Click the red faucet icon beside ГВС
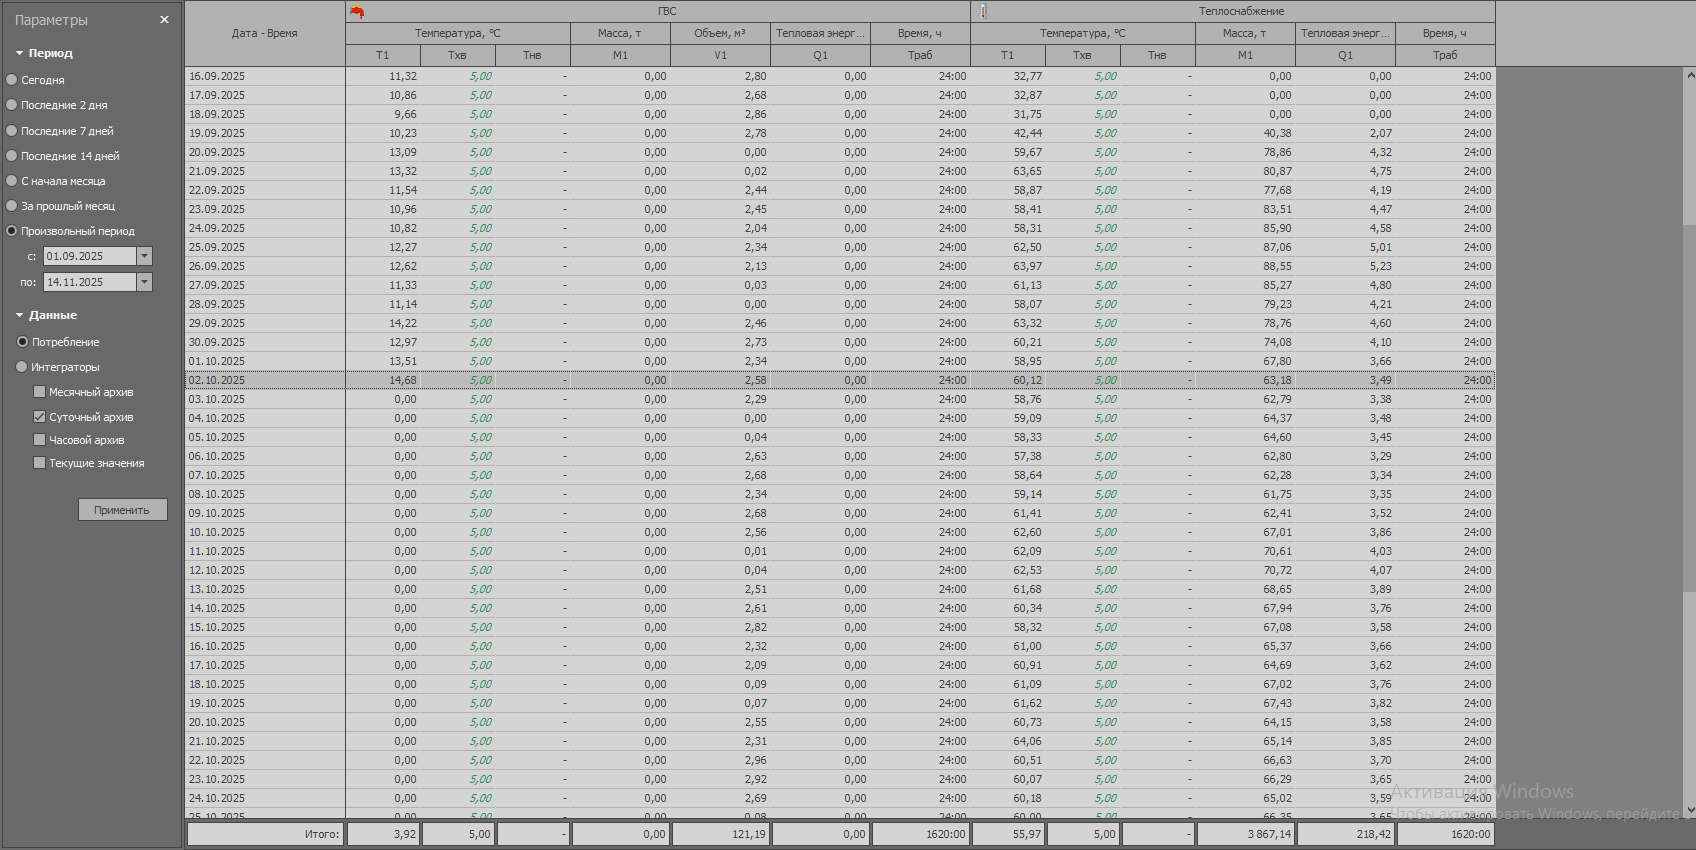This screenshot has width=1696, height=850. pos(357,11)
